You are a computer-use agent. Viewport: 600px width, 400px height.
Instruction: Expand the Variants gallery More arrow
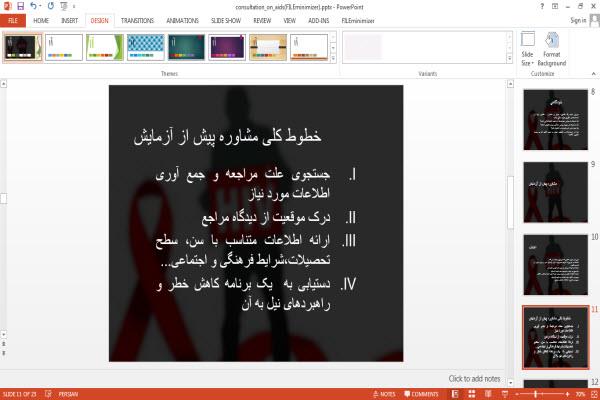tap(509, 58)
